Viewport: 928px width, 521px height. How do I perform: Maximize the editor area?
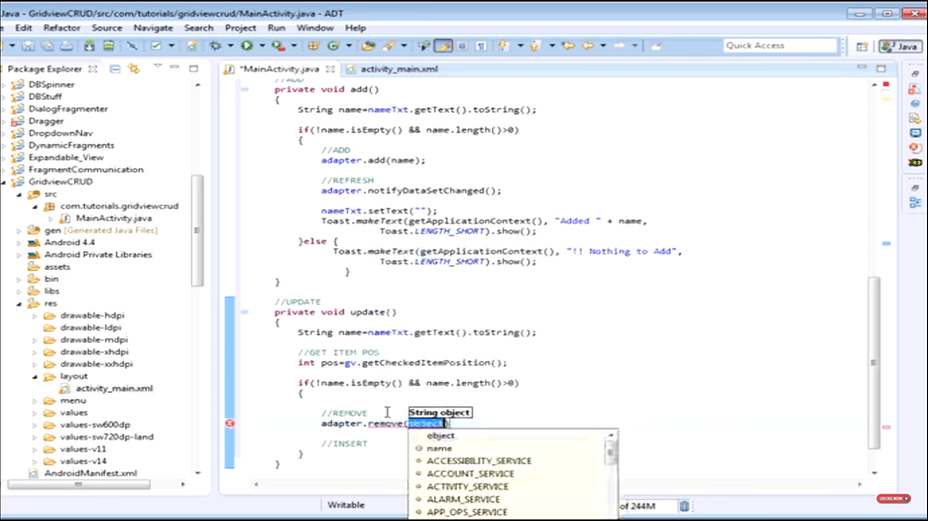click(x=881, y=68)
